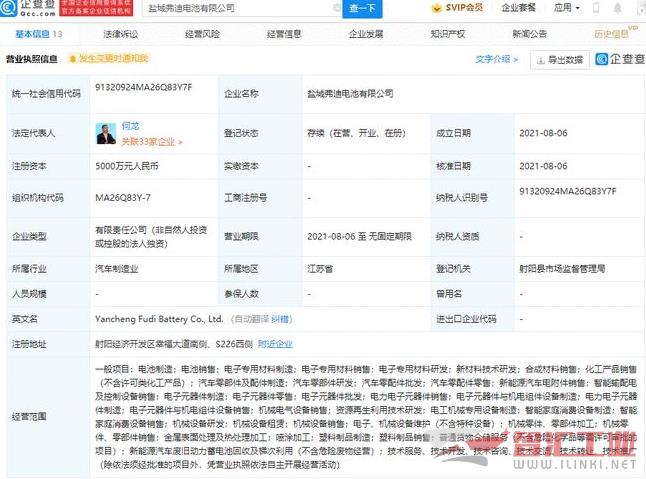
Task: Click the SVIP crown icon
Action: (x=436, y=8)
